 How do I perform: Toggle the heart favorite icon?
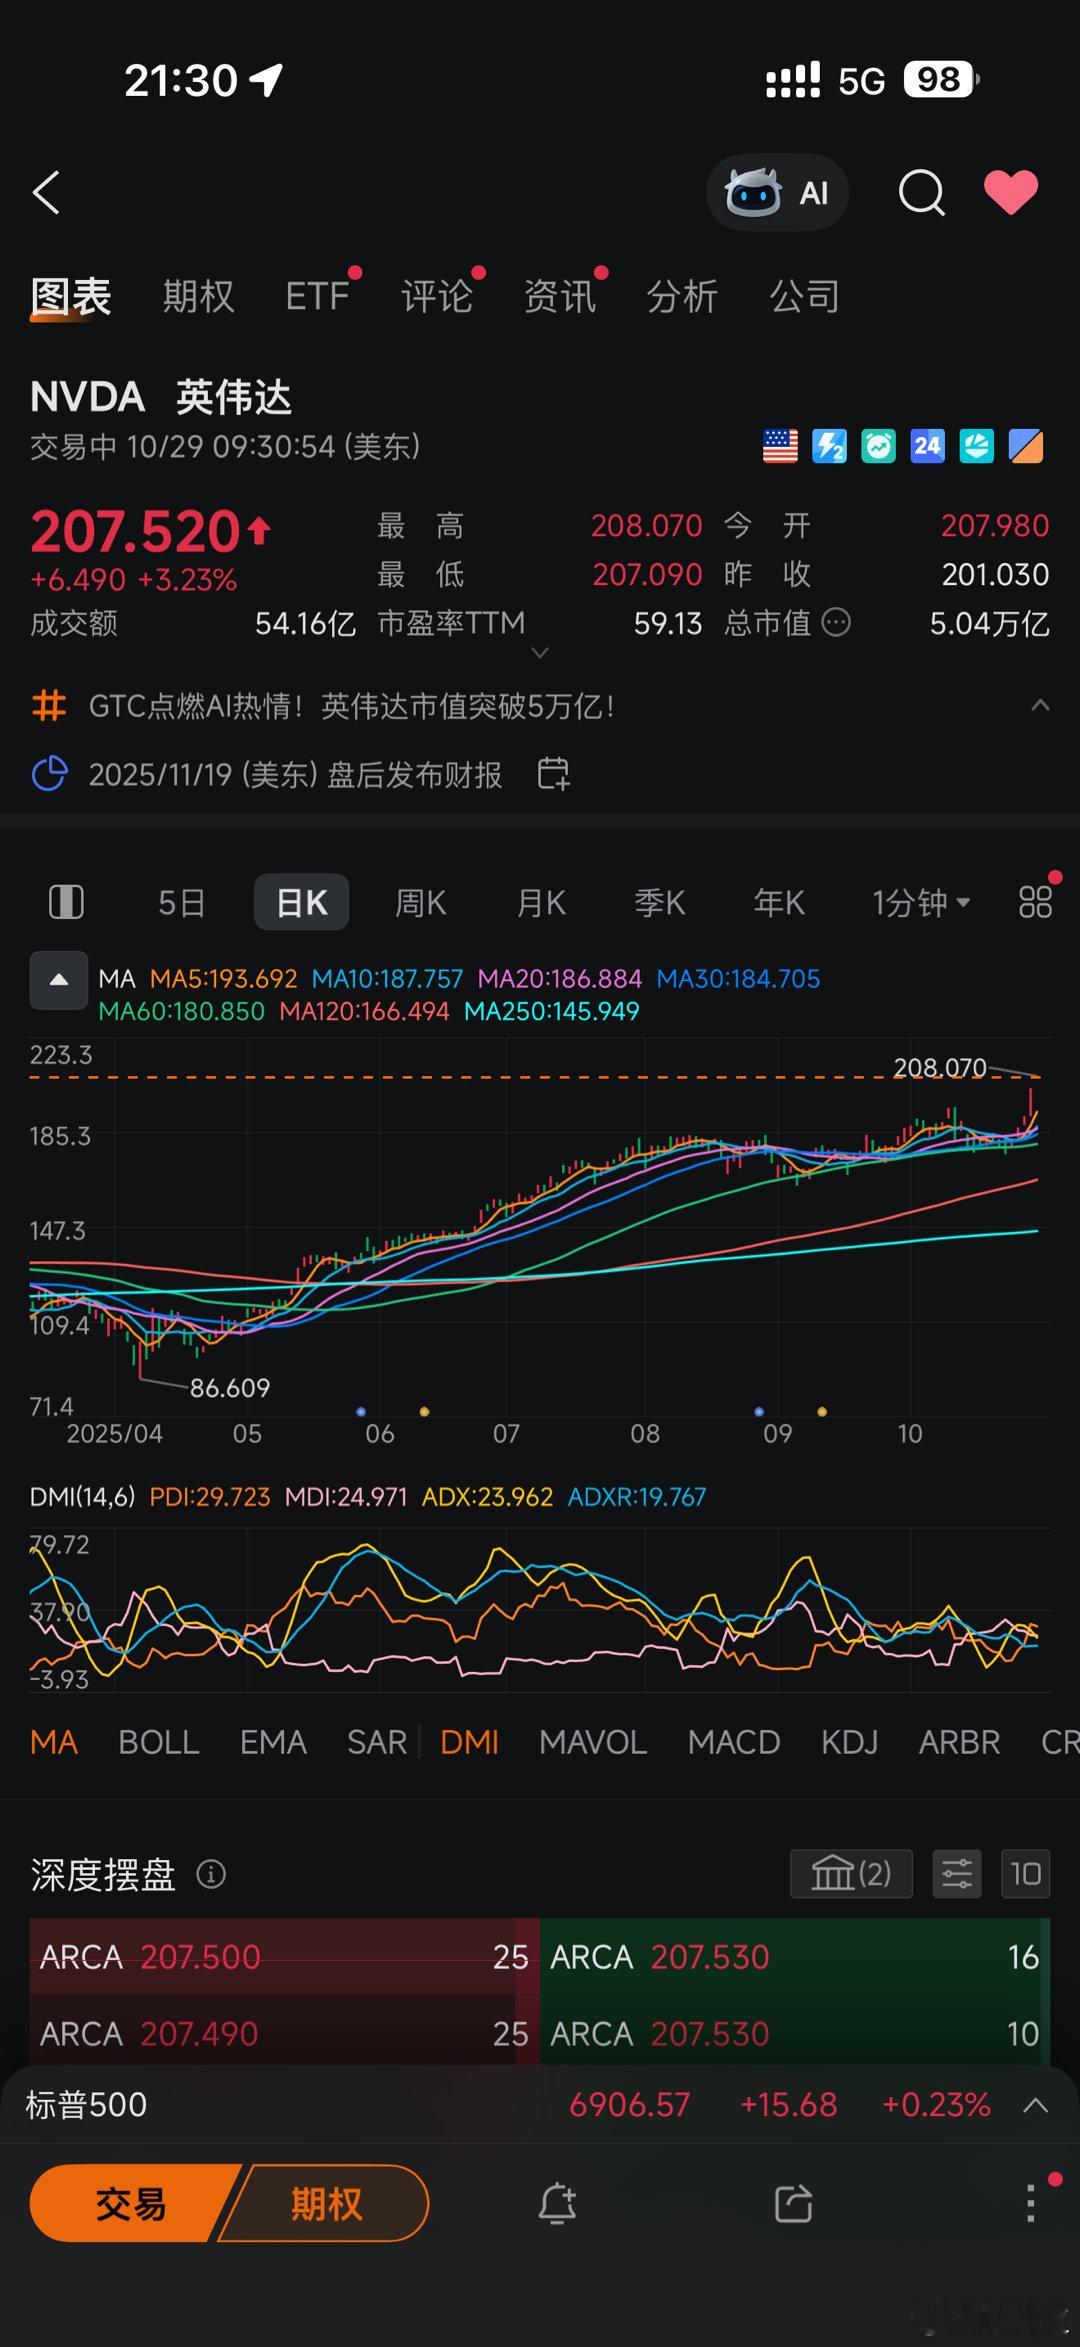[x=1011, y=192]
